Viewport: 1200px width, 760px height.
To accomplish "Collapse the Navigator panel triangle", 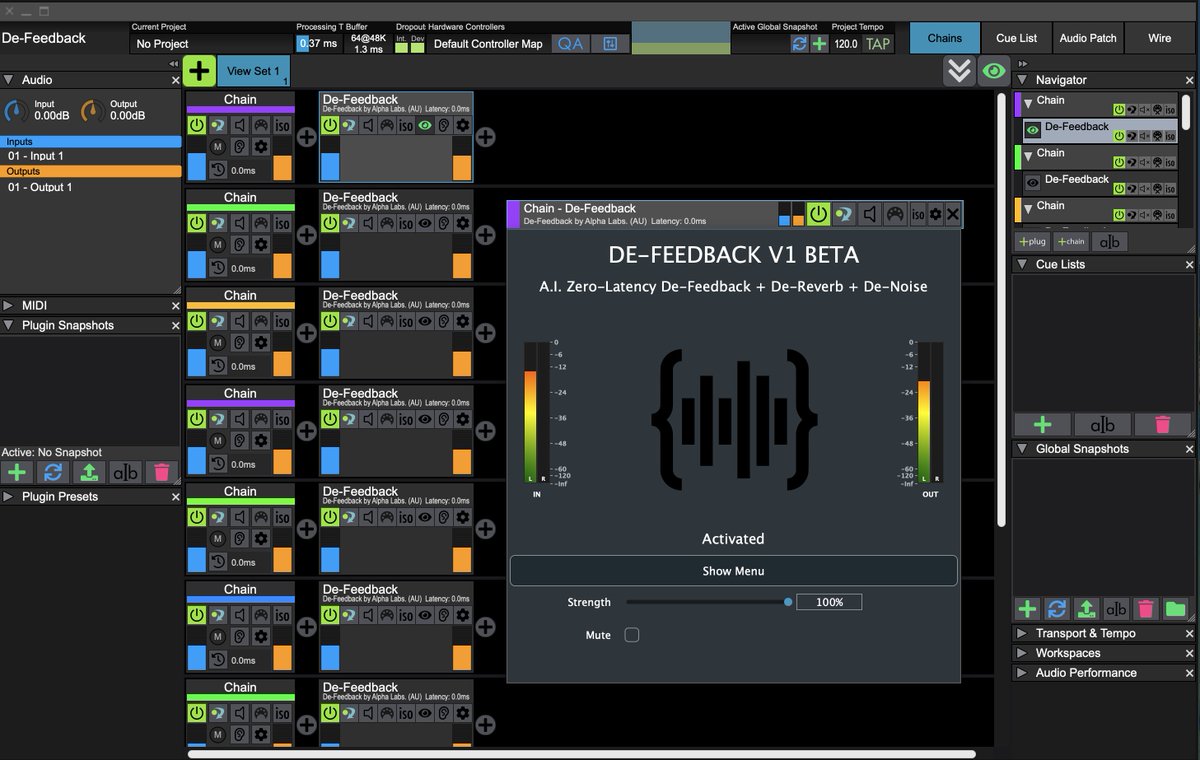I will point(1022,80).
